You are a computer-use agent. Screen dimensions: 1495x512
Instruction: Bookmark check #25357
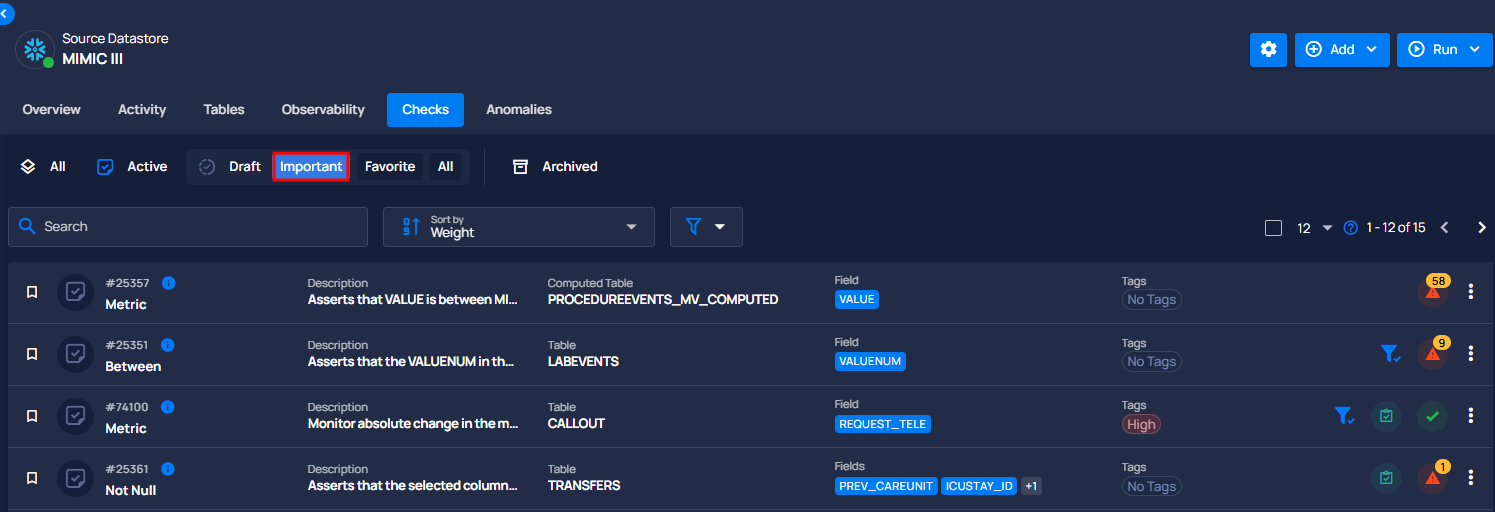click(x=32, y=292)
